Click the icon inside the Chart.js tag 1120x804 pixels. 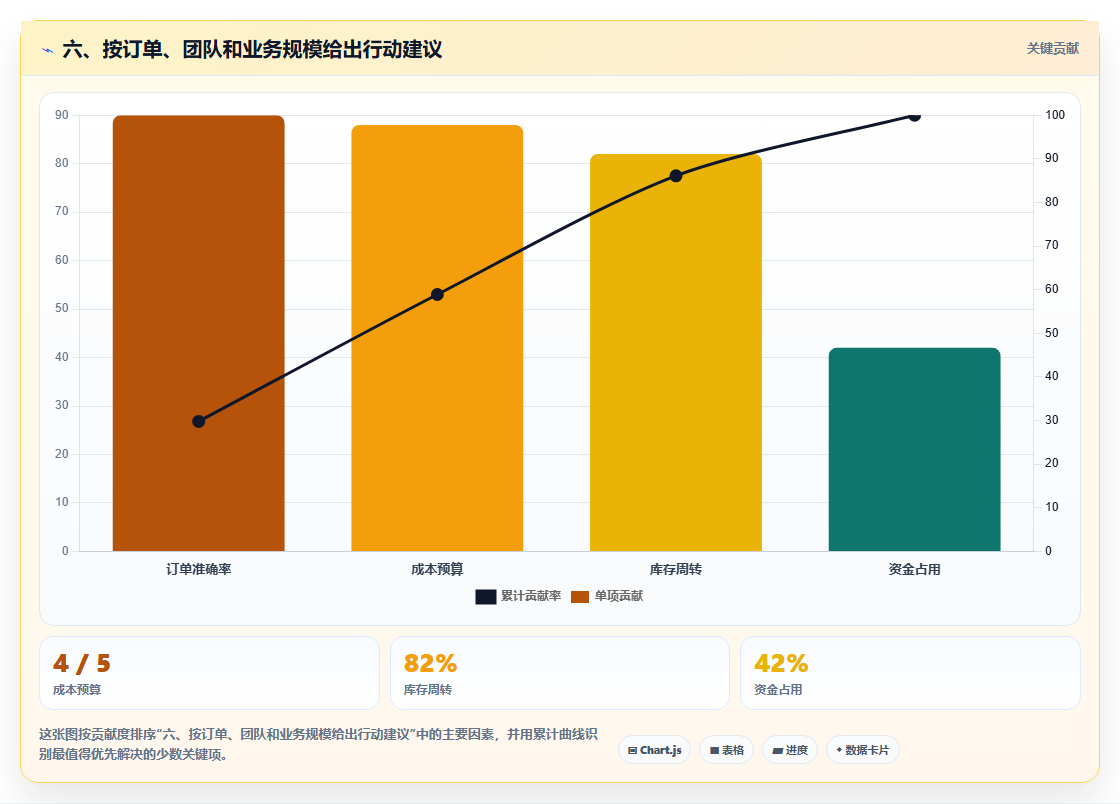point(632,750)
